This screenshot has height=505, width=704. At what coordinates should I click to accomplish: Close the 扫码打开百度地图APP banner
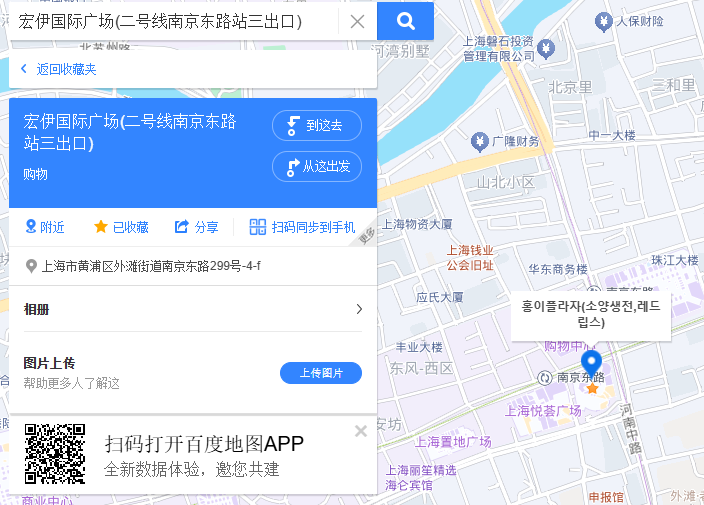coord(361,431)
